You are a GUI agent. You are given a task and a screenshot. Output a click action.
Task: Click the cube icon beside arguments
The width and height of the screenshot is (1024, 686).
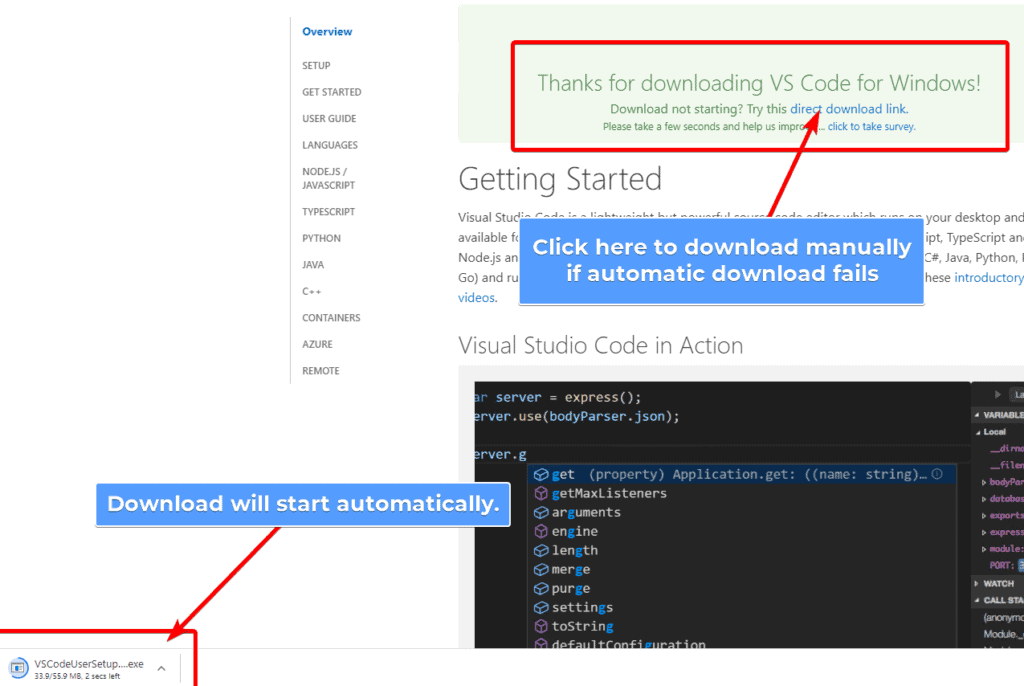click(x=541, y=512)
